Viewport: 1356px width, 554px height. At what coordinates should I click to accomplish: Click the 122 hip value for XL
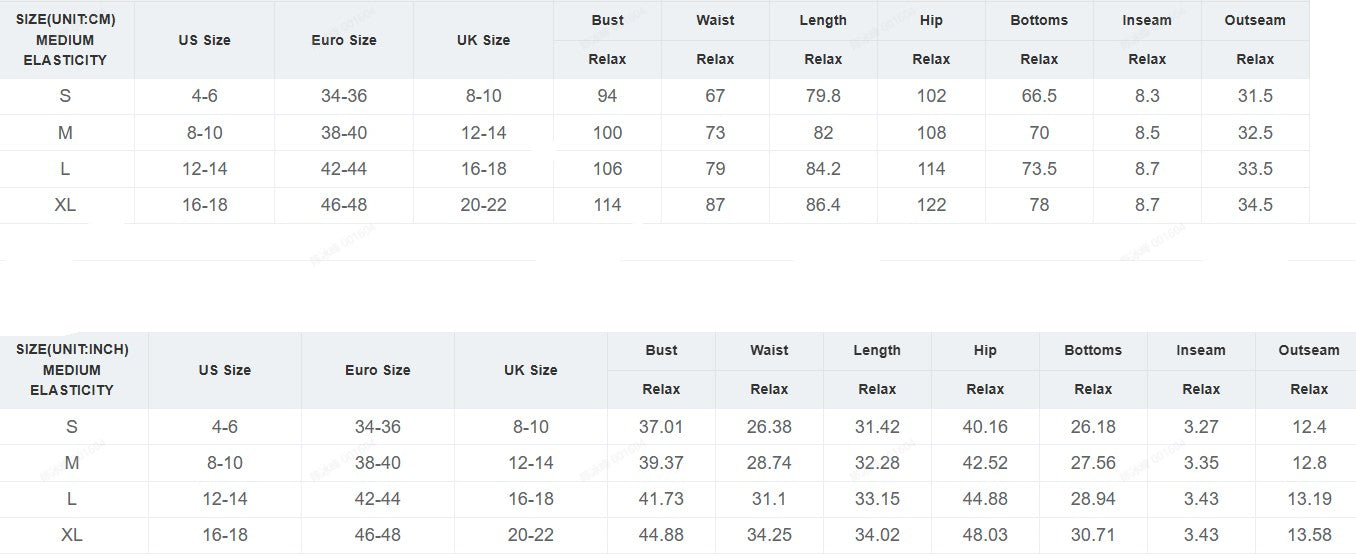pyautogui.click(x=931, y=205)
